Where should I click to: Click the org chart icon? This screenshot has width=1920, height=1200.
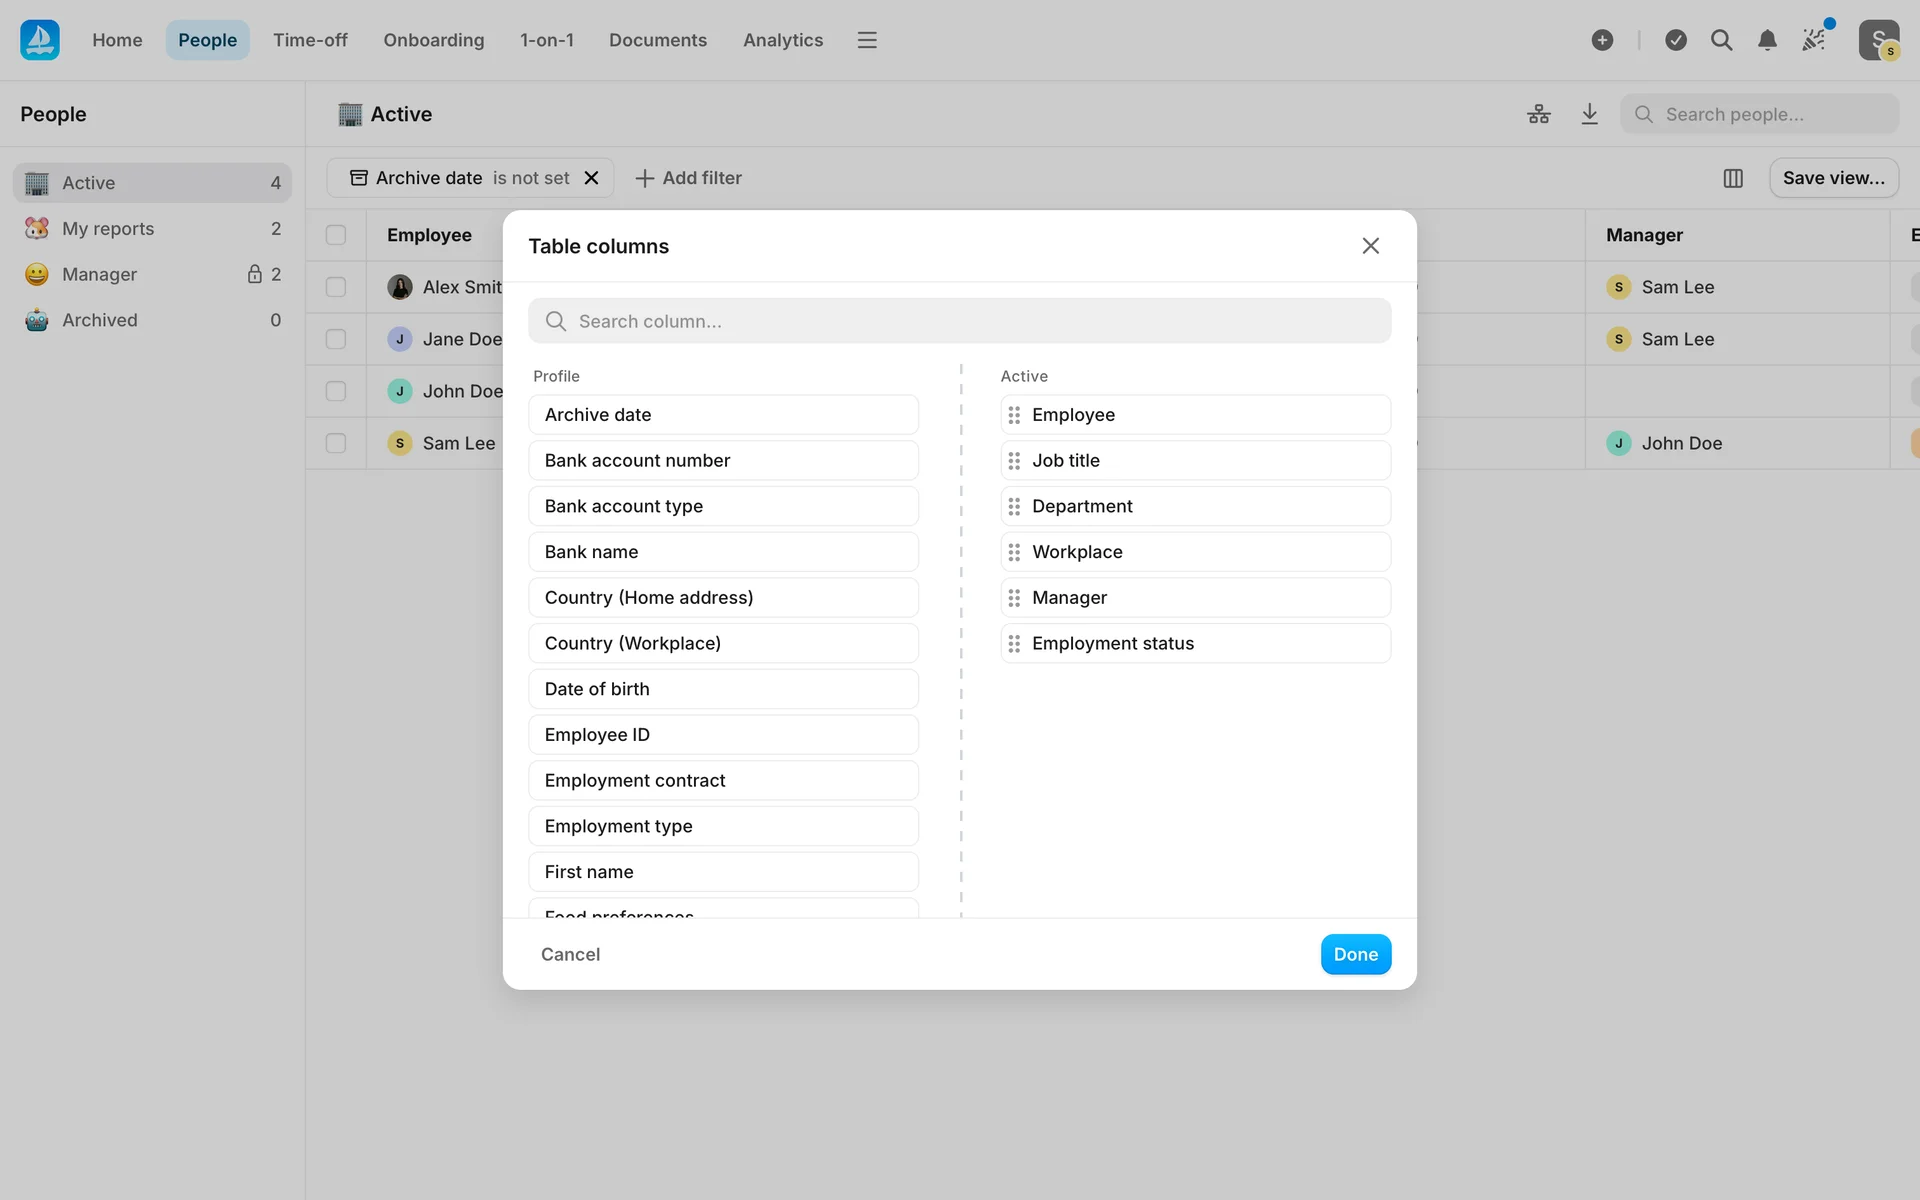(x=1539, y=114)
